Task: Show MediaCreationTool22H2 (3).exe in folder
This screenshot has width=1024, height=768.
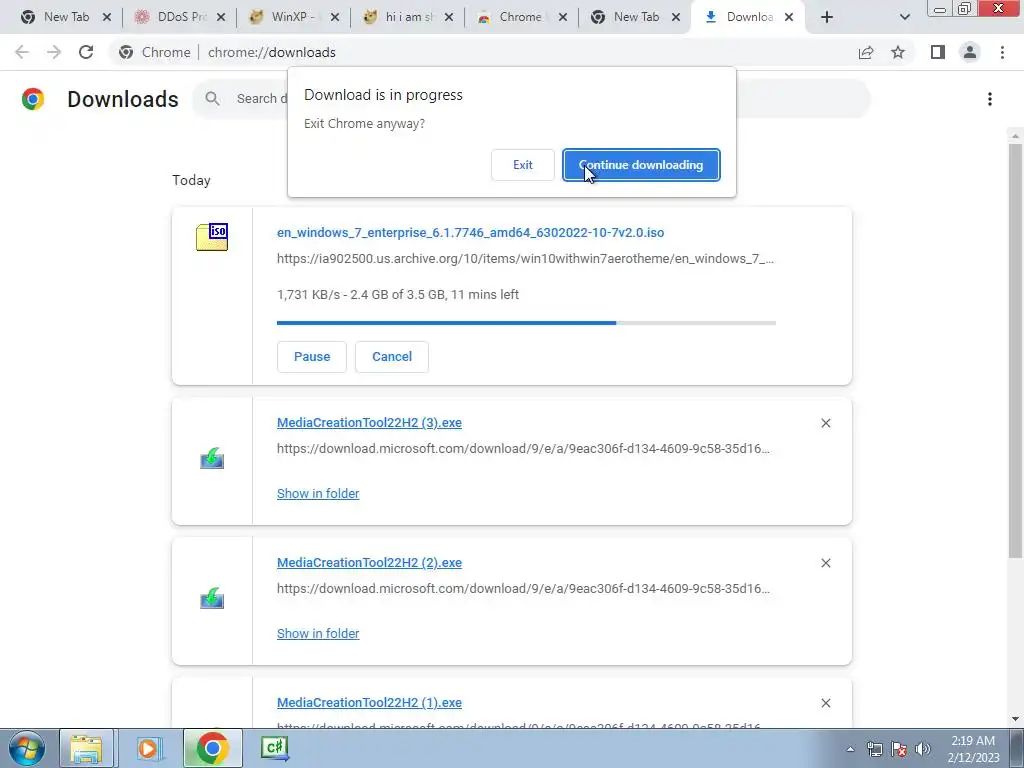Action: pos(318,494)
